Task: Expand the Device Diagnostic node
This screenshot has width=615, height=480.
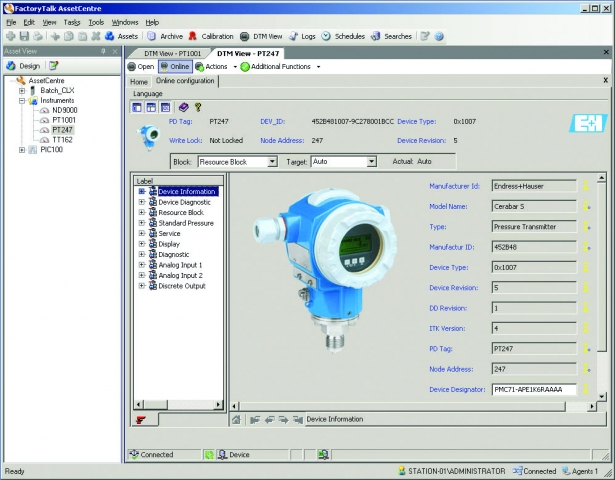Action: (142, 202)
